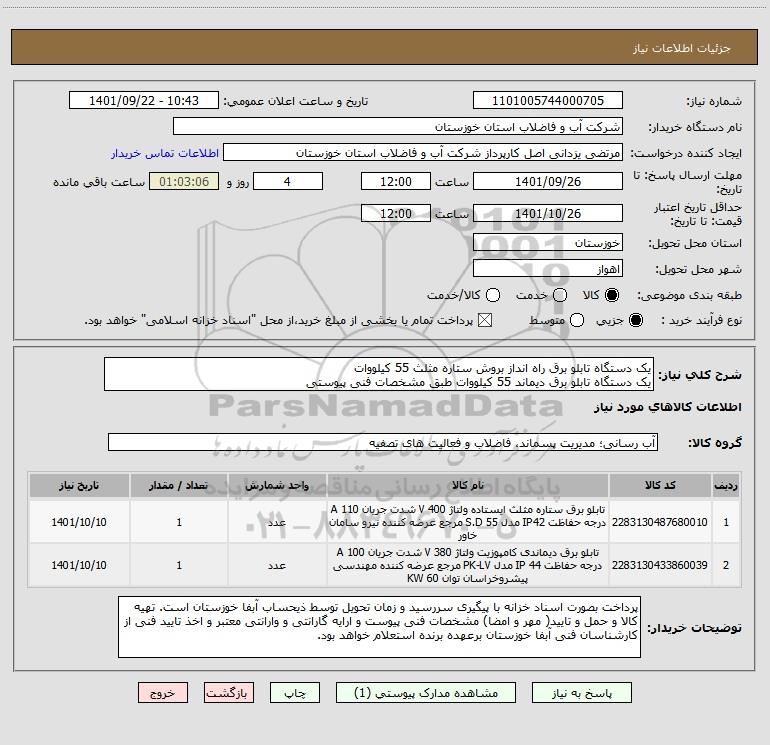Click row 1 product name cell

point(468,522)
